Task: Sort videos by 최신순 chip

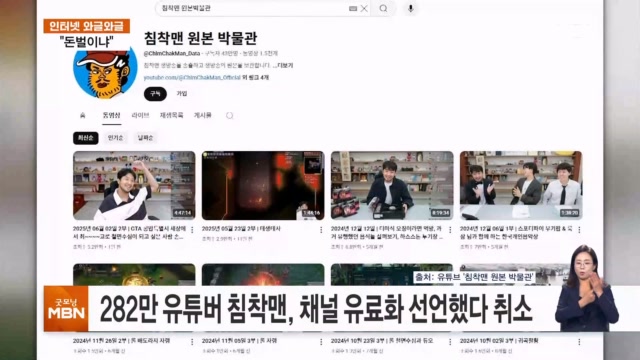Action: (x=86, y=138)
